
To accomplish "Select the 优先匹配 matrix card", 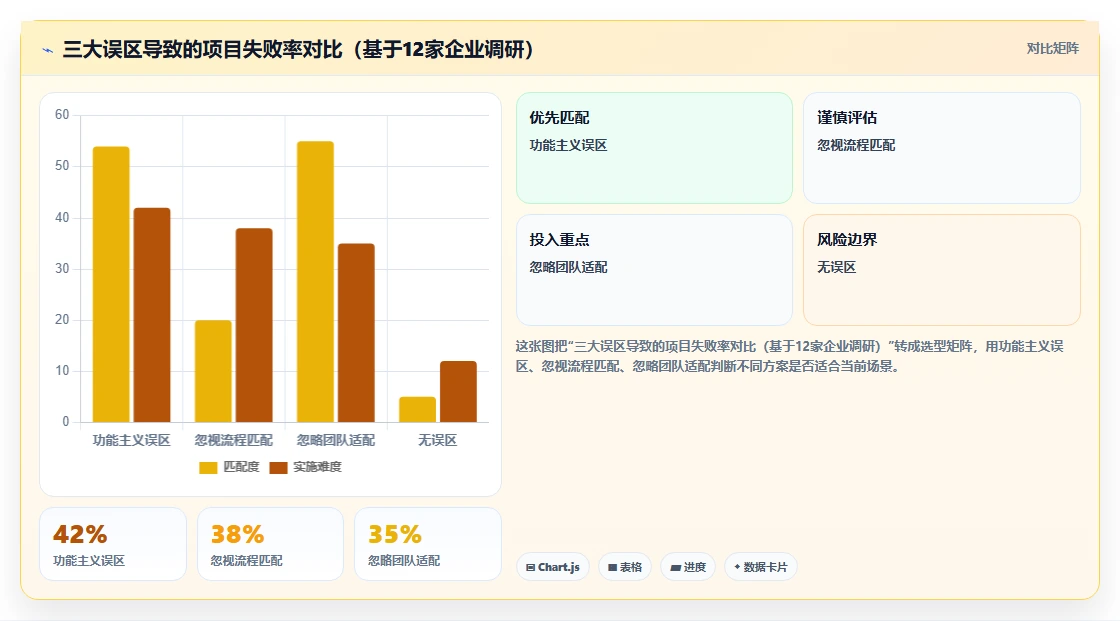I will pyautogui.click(x=654, y=148).
